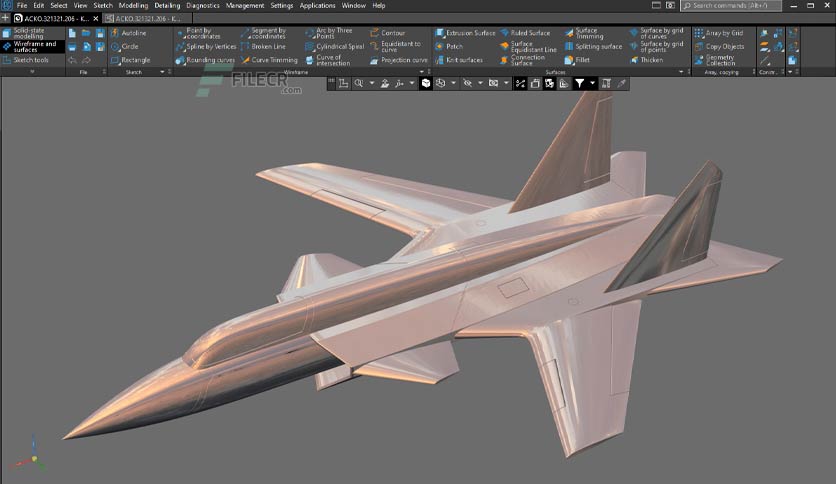Screen dimensions: 836x484
Task: Select the Connection Surface tool
Action: [x=522, y=60]
